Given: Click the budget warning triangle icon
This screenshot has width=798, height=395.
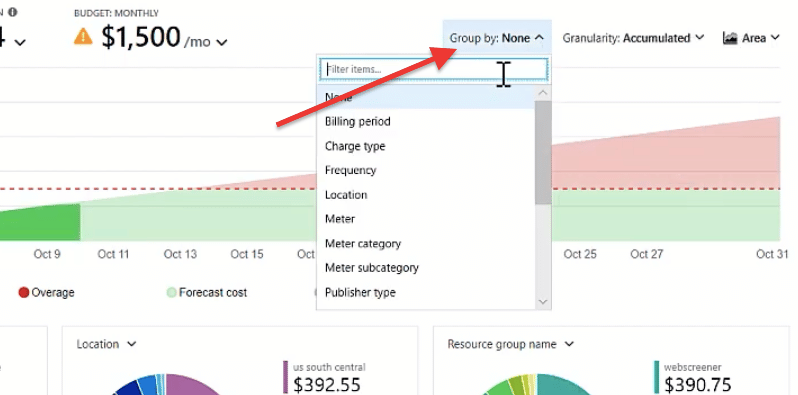Looking at the screenshot, I should (83, 37).
